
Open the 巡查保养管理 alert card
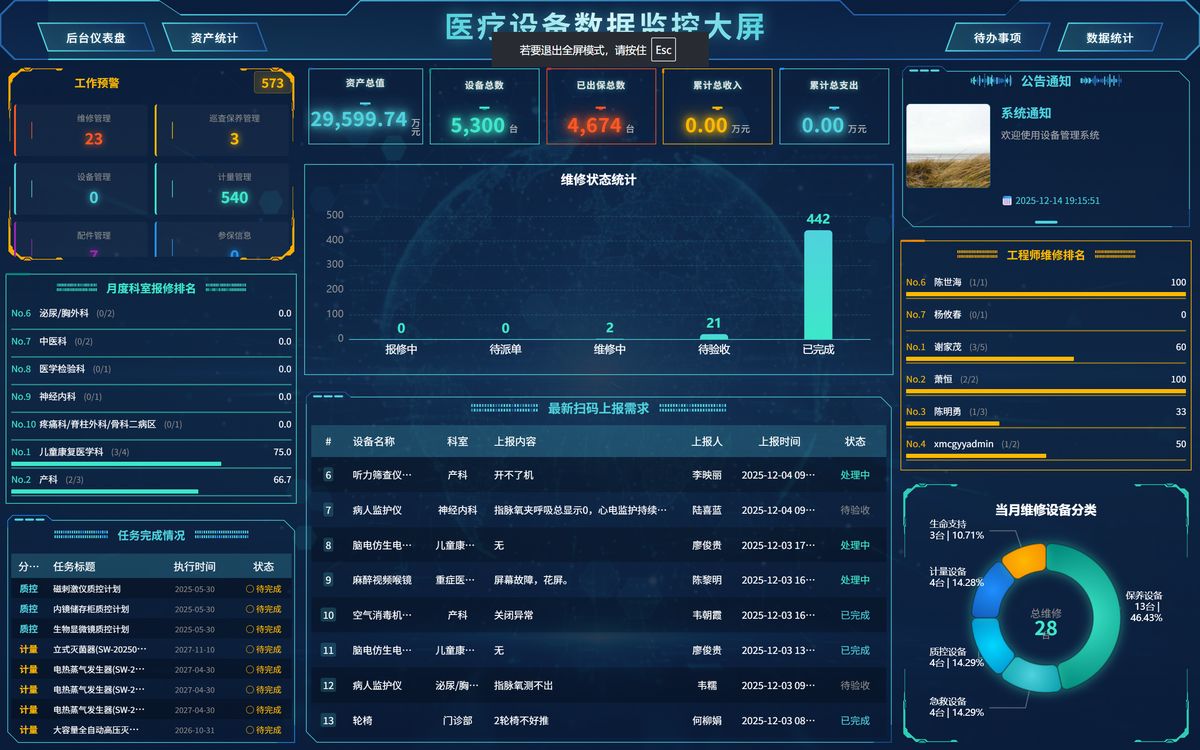(223, 130)
